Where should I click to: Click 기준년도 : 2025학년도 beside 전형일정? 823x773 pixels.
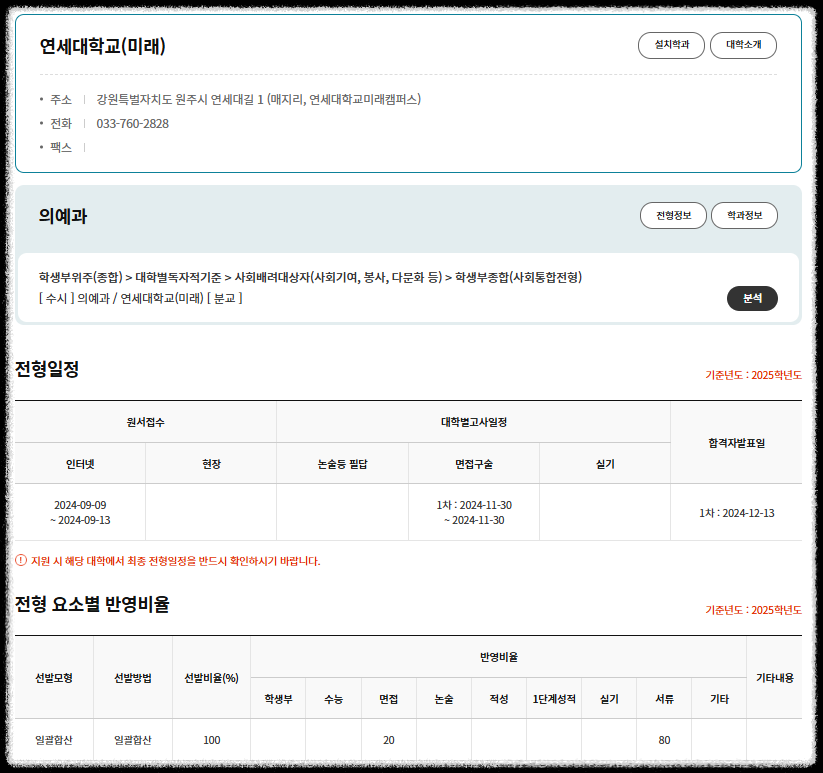(x=753, y=375)
